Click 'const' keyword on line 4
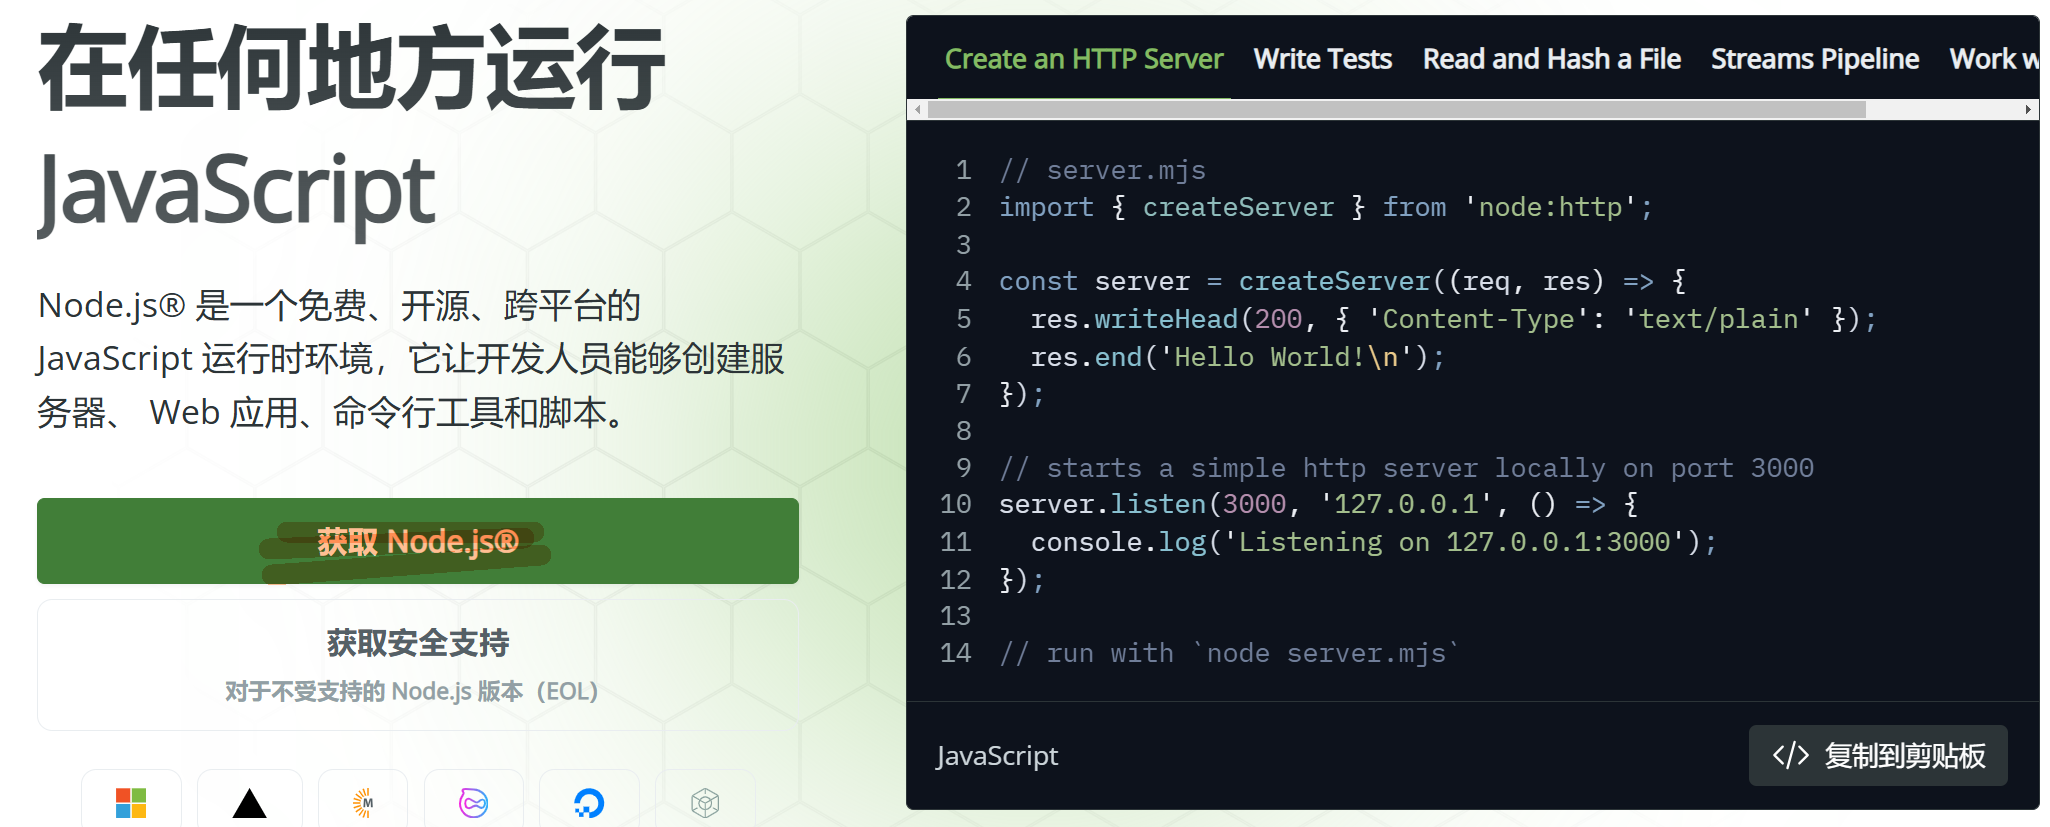This screenshot has width=2050, height=827. 1038,282
